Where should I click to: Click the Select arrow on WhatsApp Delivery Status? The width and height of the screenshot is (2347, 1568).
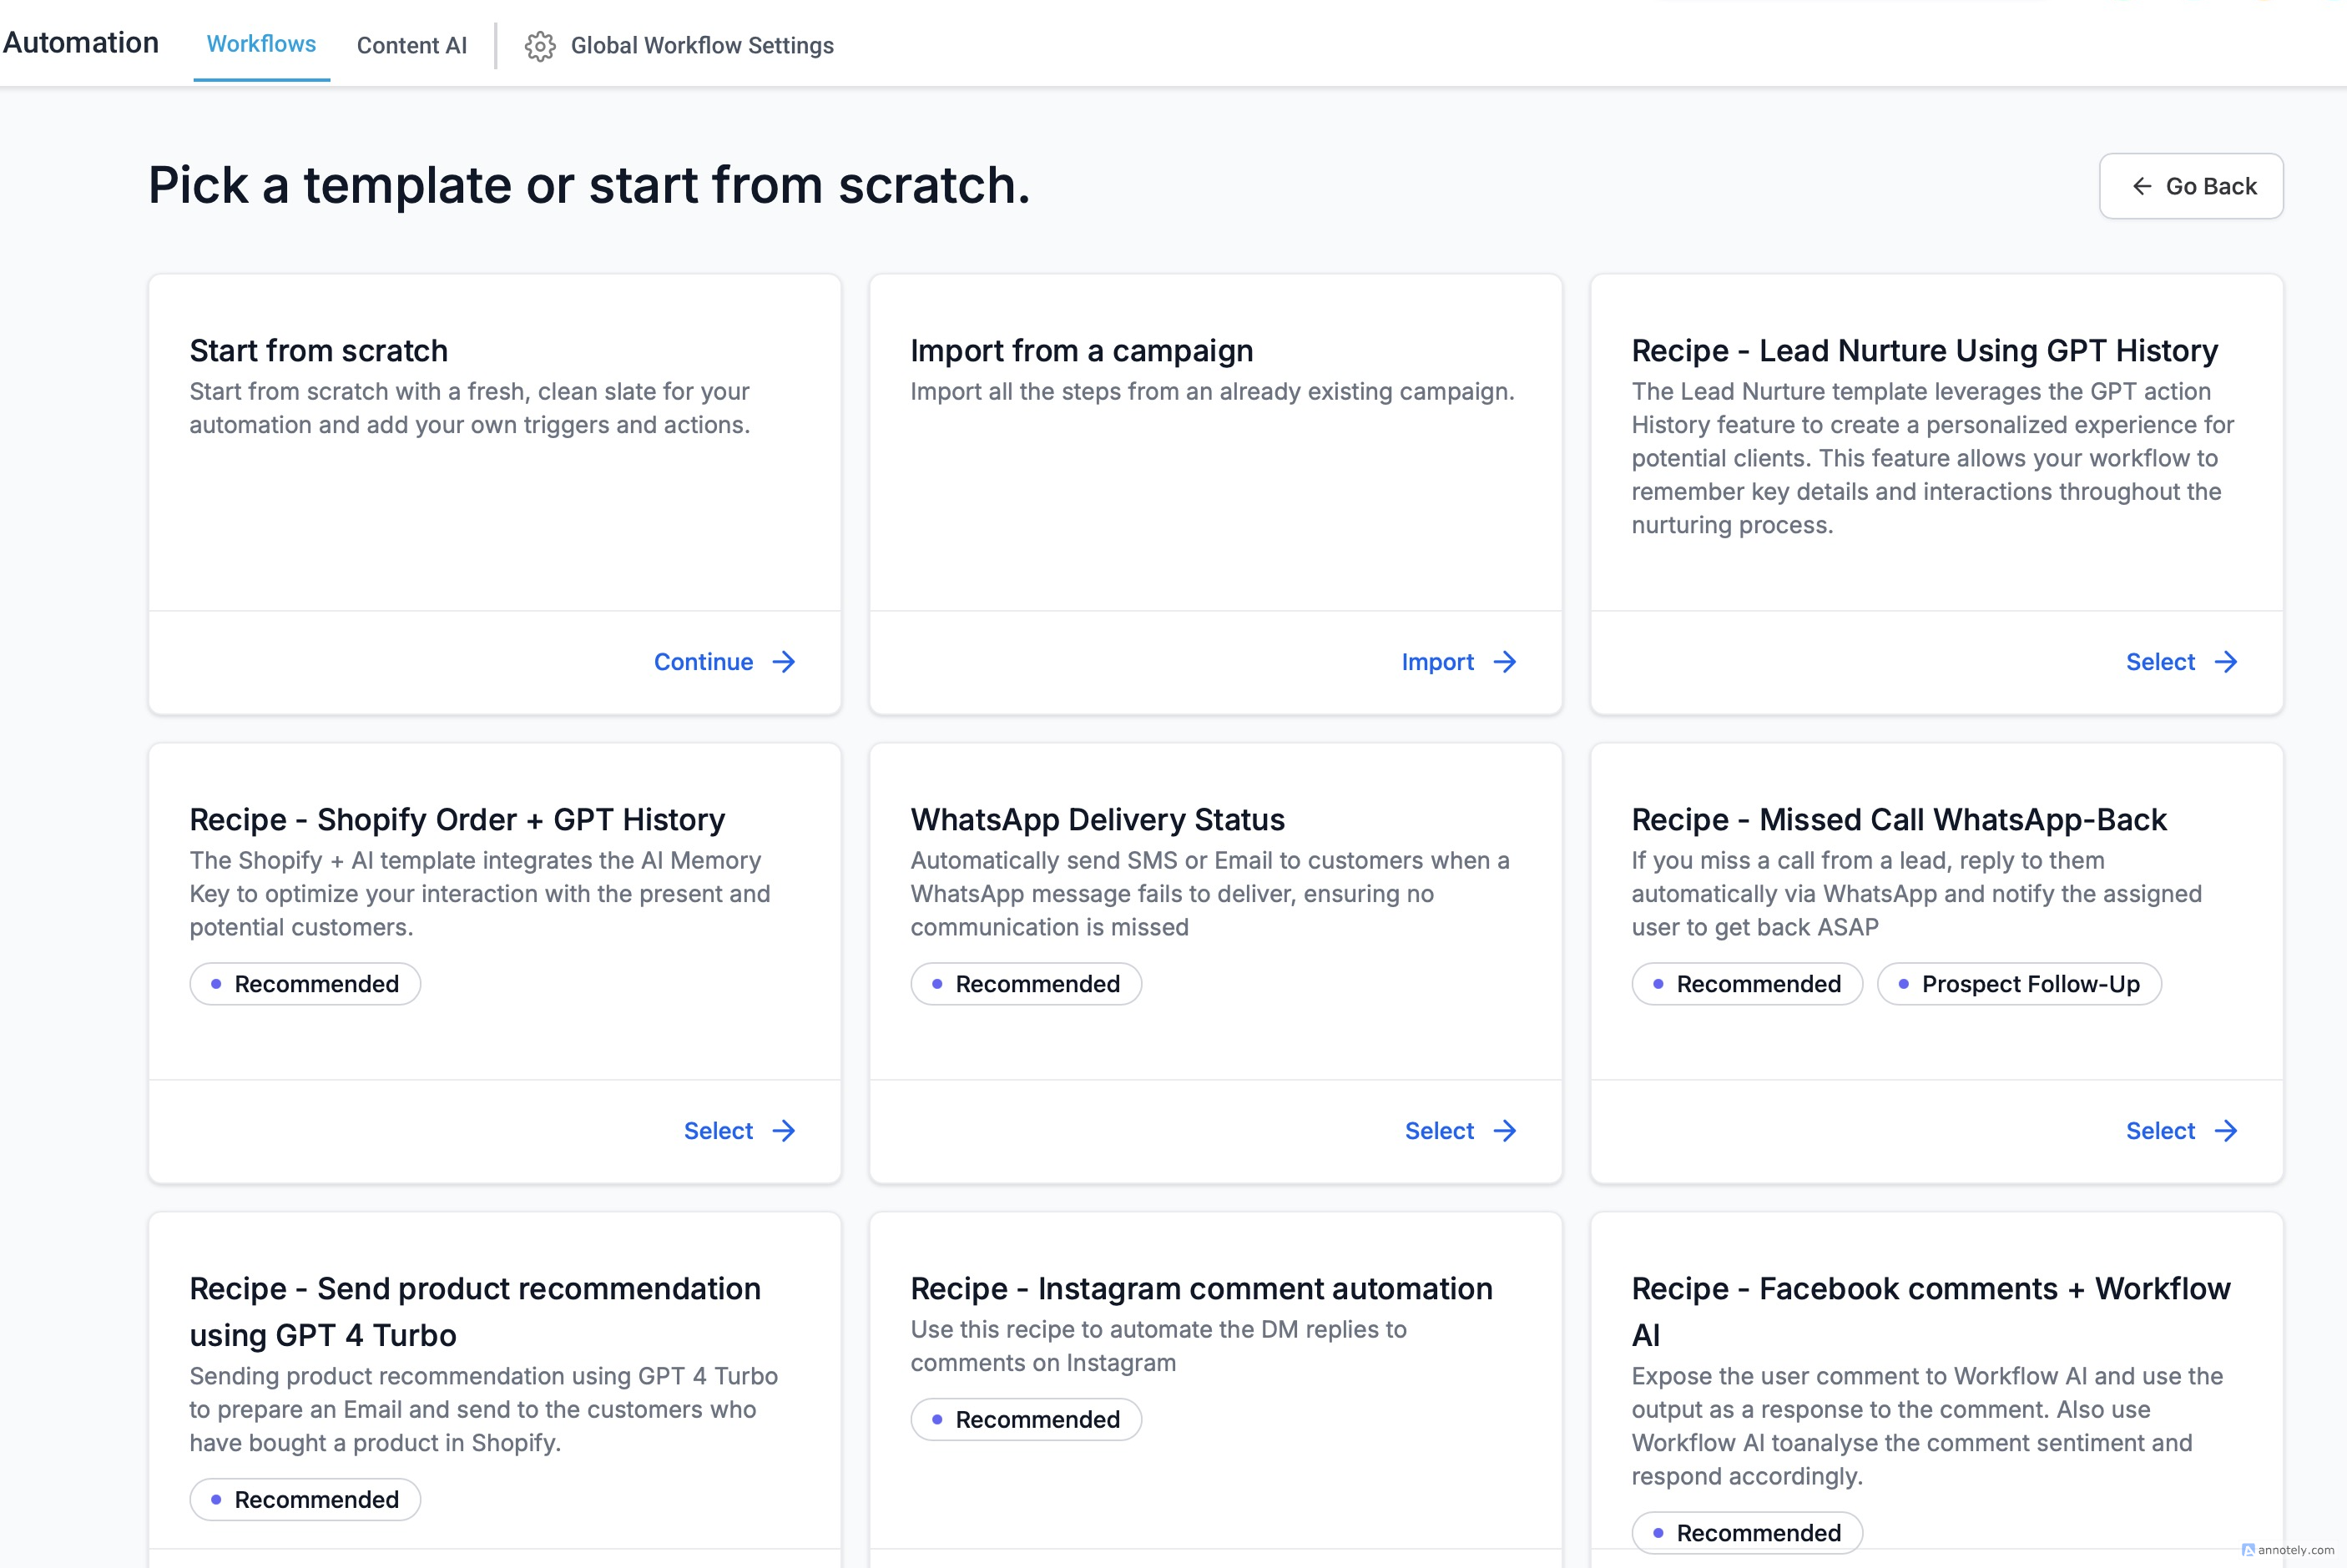point(1505,1131)
